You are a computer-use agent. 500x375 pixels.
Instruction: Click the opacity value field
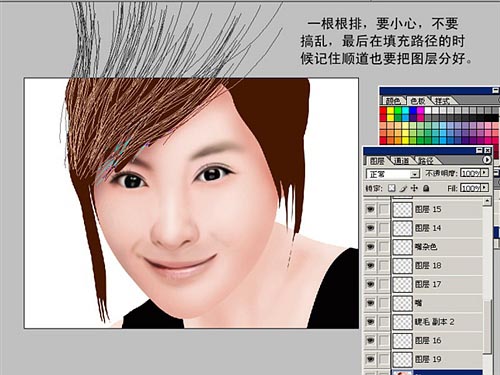coord(470,173)
